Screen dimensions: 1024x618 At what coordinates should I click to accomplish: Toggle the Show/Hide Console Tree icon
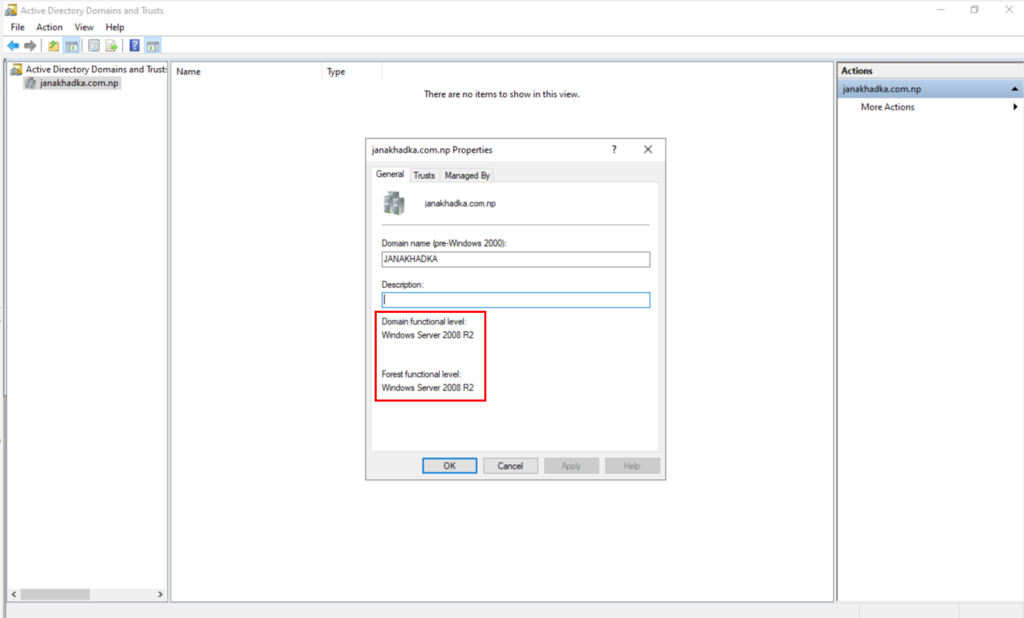72,46
